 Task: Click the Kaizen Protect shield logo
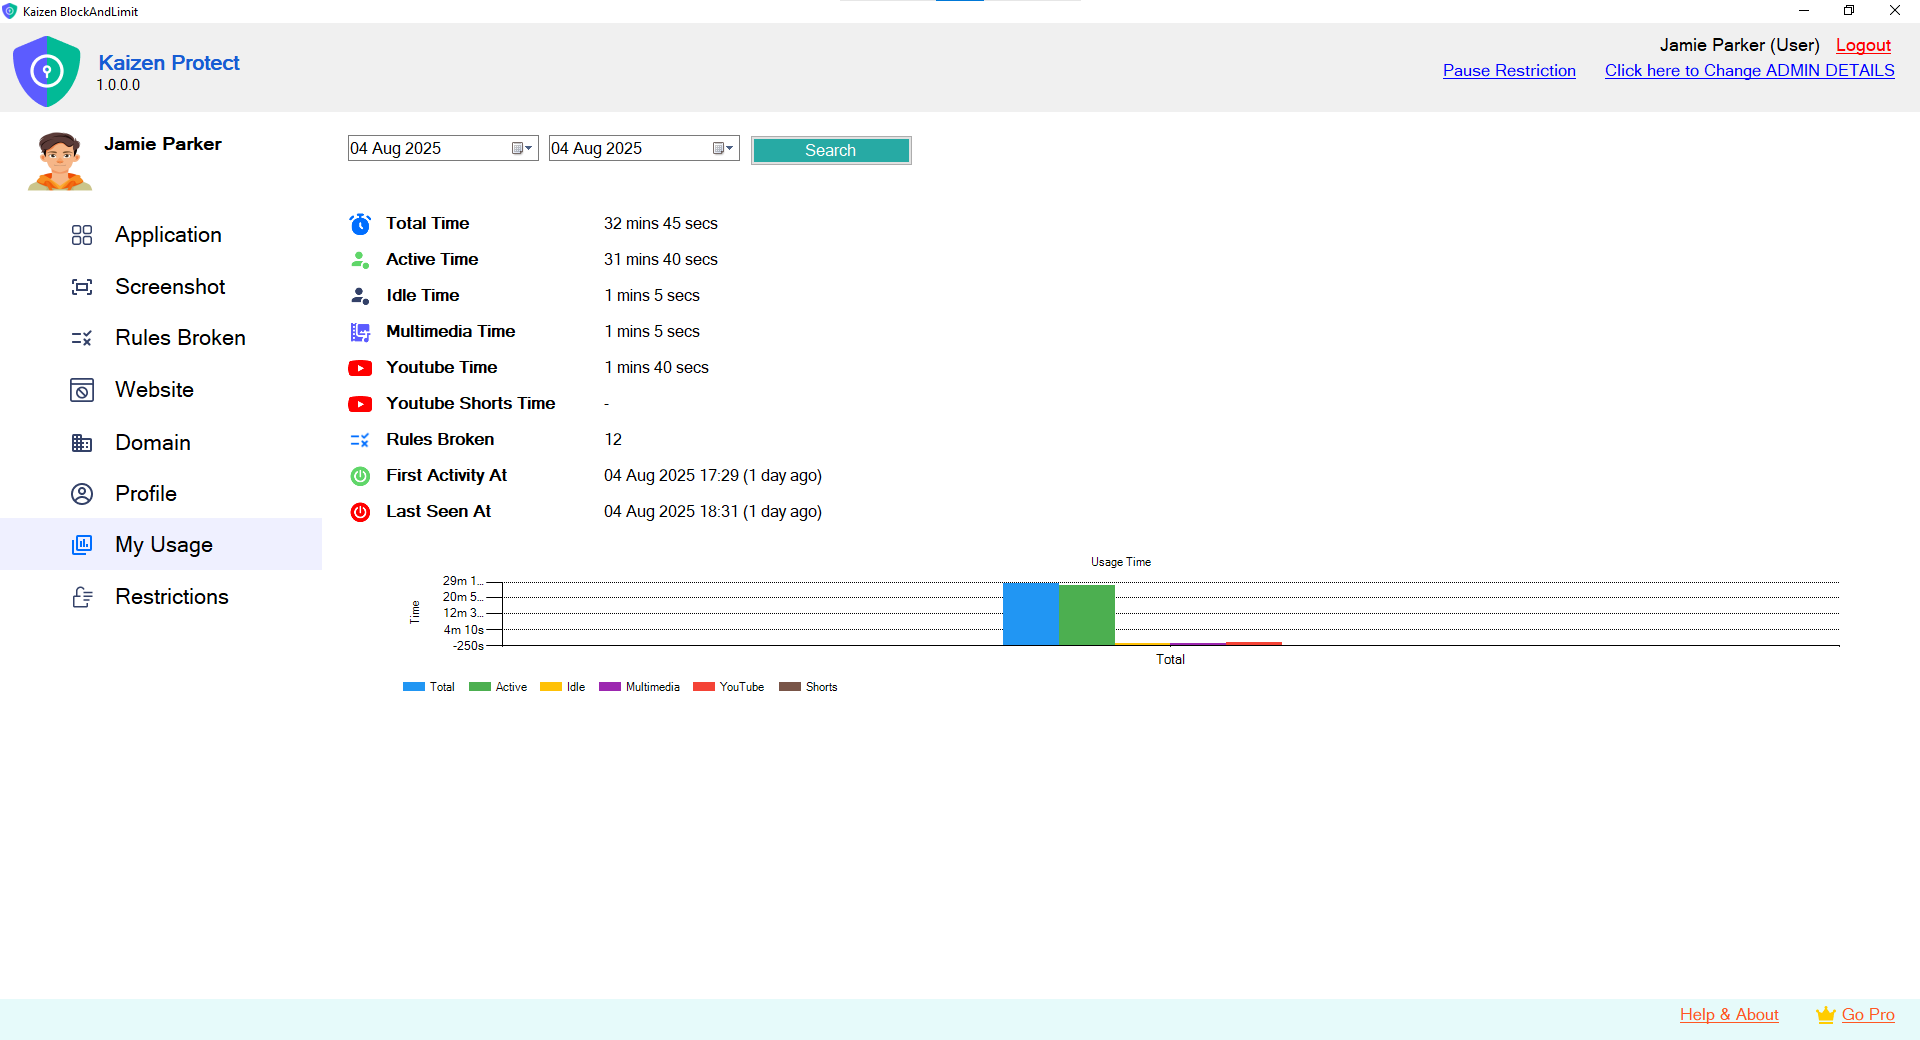tap(46, 71)
